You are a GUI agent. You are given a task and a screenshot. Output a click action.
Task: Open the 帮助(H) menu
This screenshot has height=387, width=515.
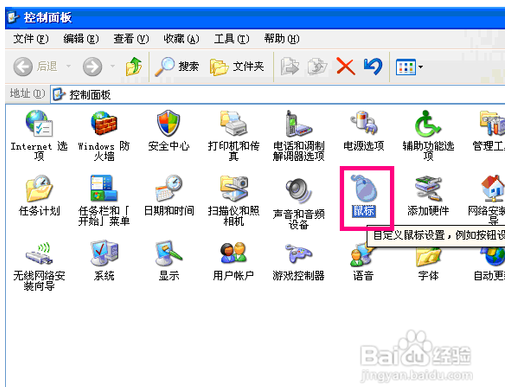point(282,39)
